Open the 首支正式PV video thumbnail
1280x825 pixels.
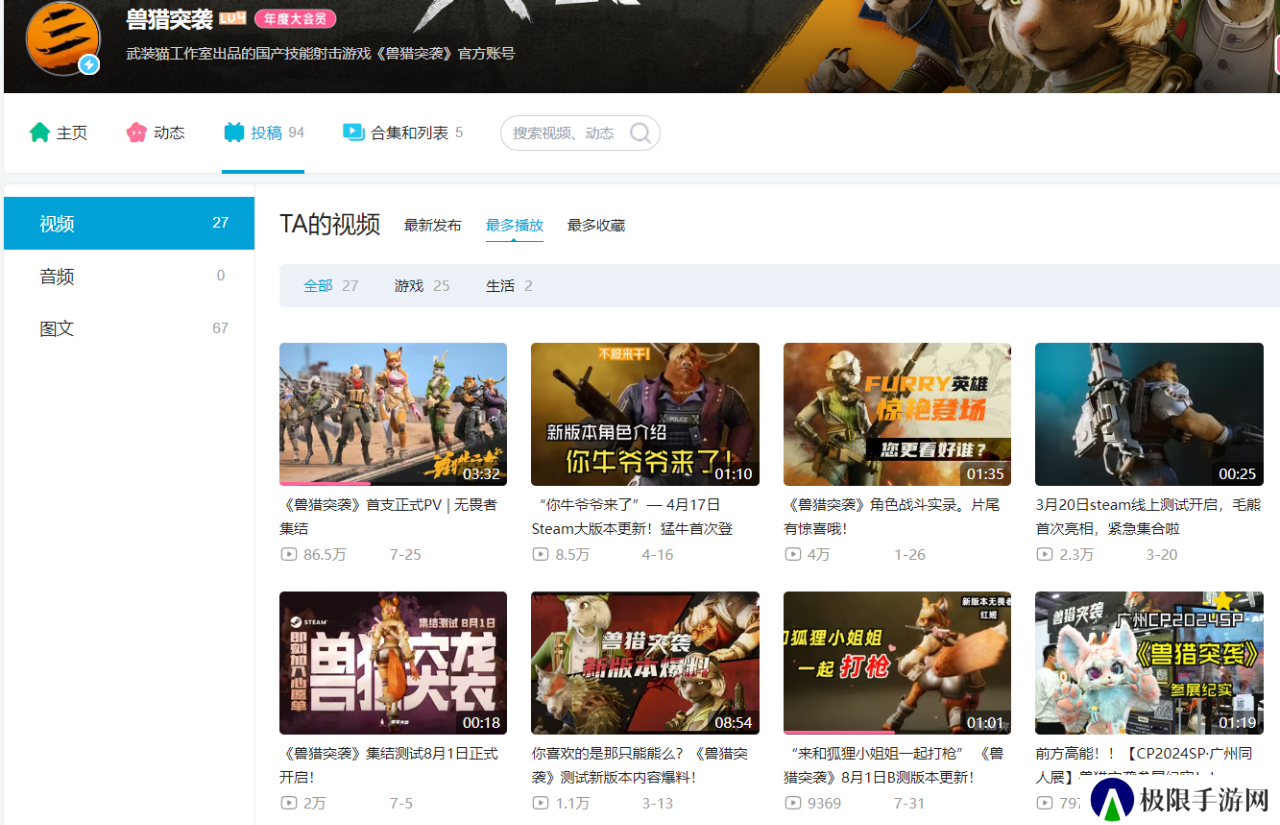point(393,414)
